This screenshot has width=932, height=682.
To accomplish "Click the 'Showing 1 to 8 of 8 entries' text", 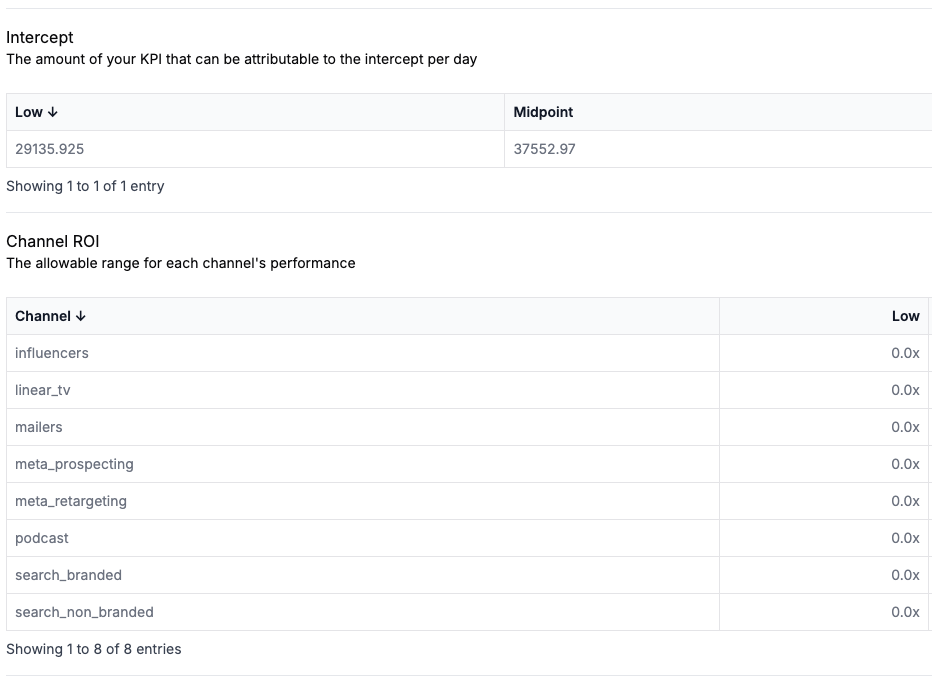I will click(94, 649).
